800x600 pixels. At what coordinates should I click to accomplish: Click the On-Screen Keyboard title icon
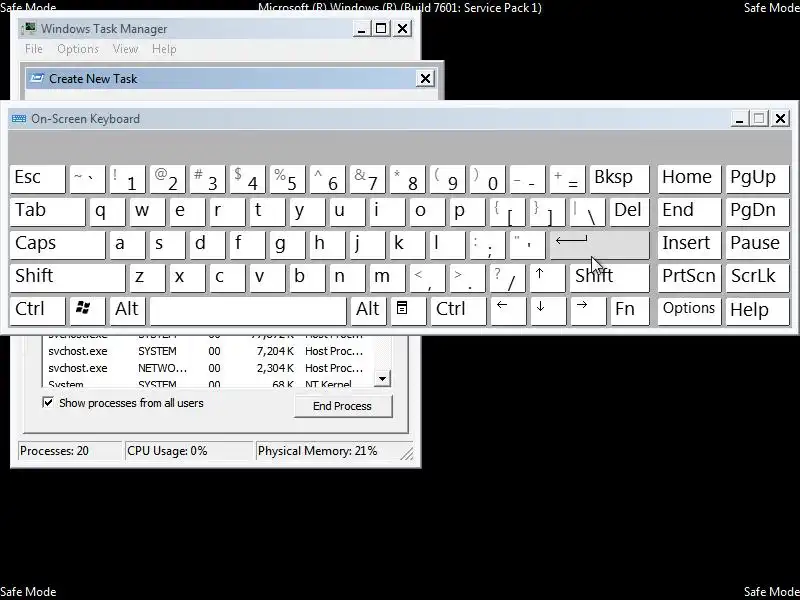point(19,119)
